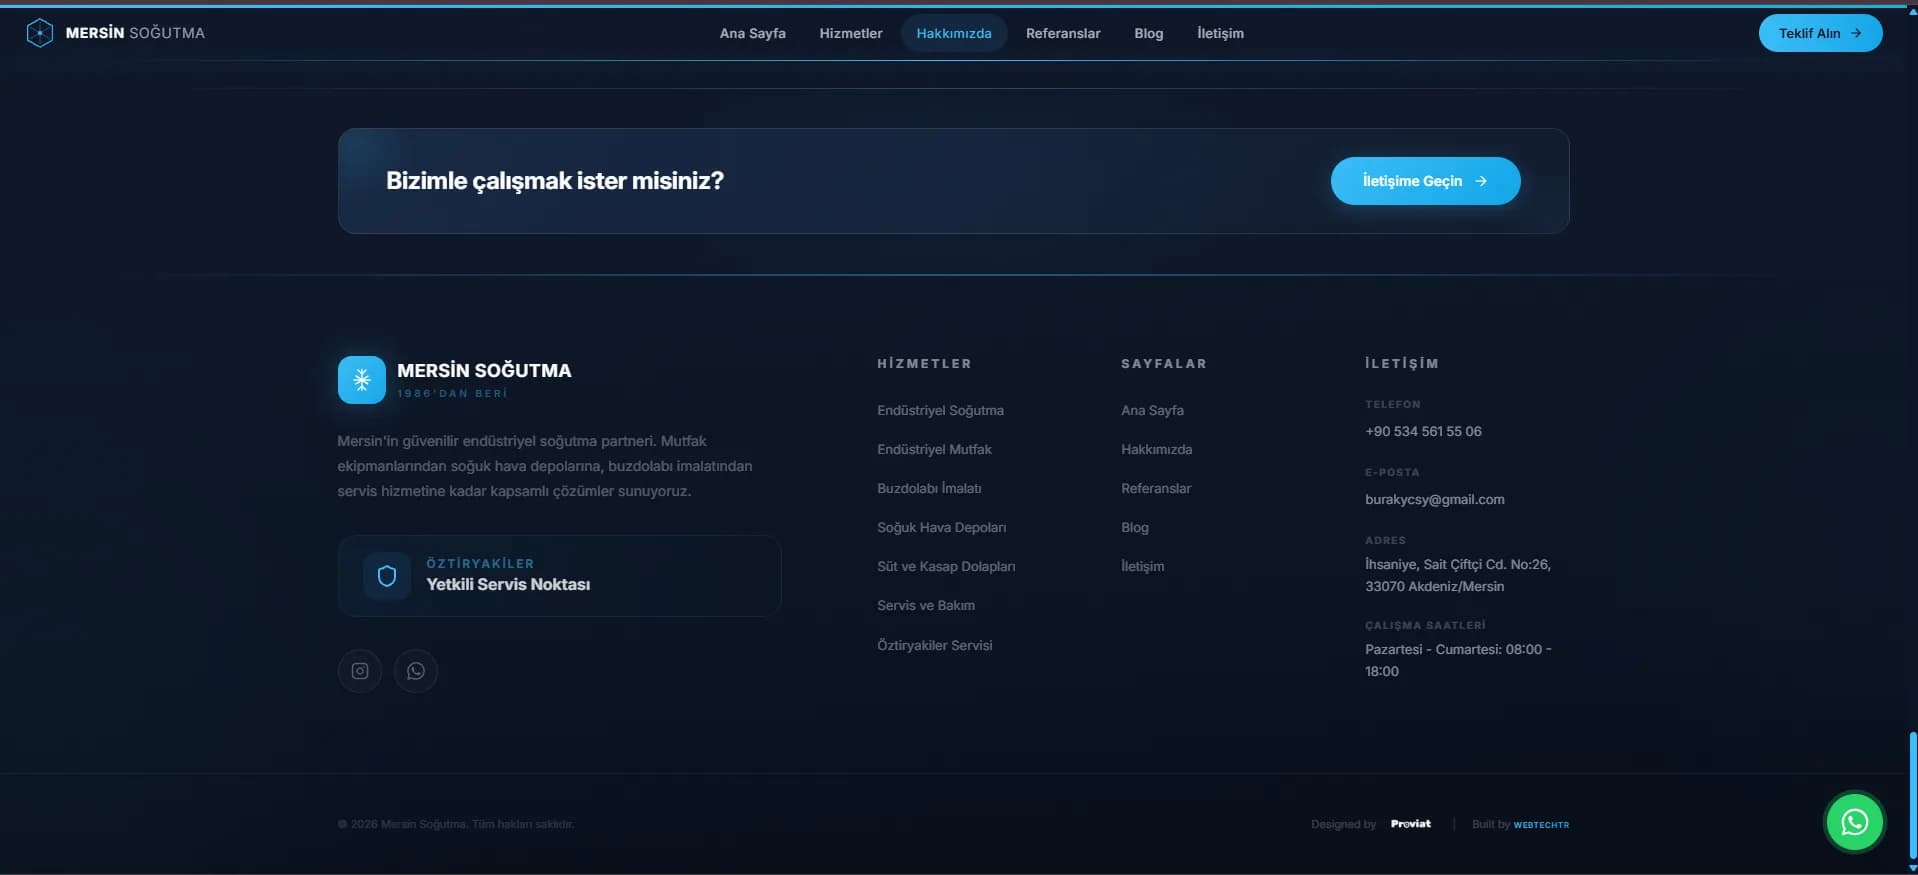
Task: Go to İletişim in the top navigation
Action: pyautogui.click(x=1221, y=33)
